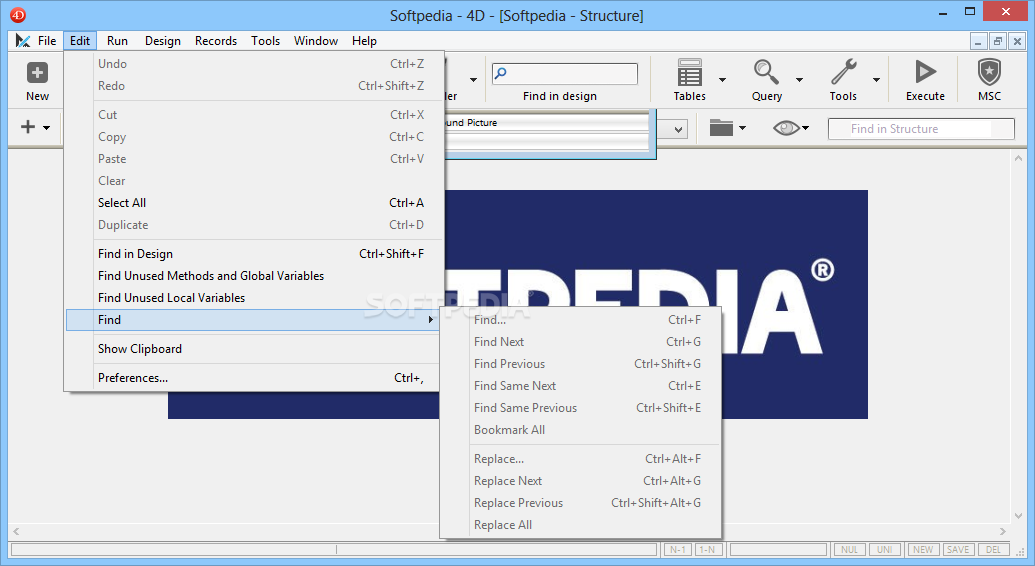
Task: Click the horizontal scrollbar right arrow
Action: pos(1003,531)
